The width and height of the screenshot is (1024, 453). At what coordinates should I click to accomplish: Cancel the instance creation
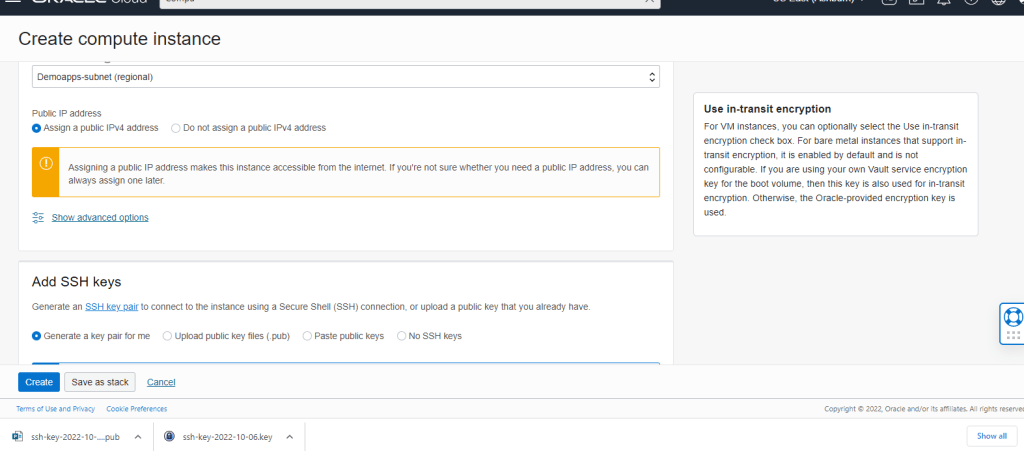161,382
